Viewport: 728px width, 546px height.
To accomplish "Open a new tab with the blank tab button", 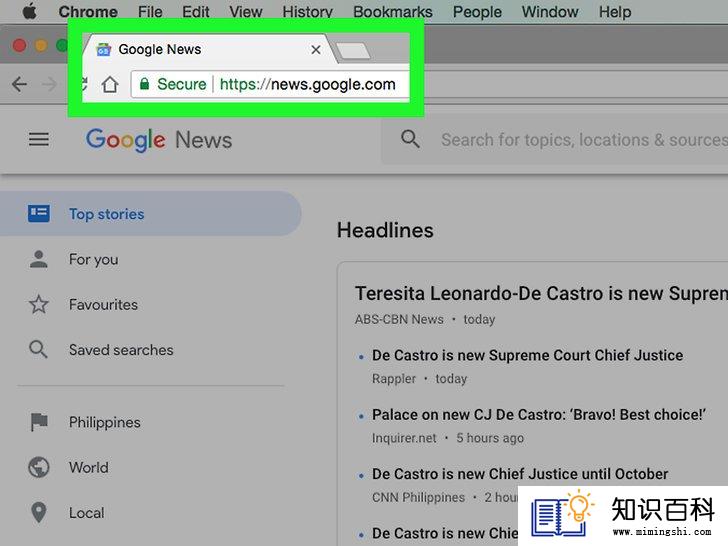I will pos(353,51).
